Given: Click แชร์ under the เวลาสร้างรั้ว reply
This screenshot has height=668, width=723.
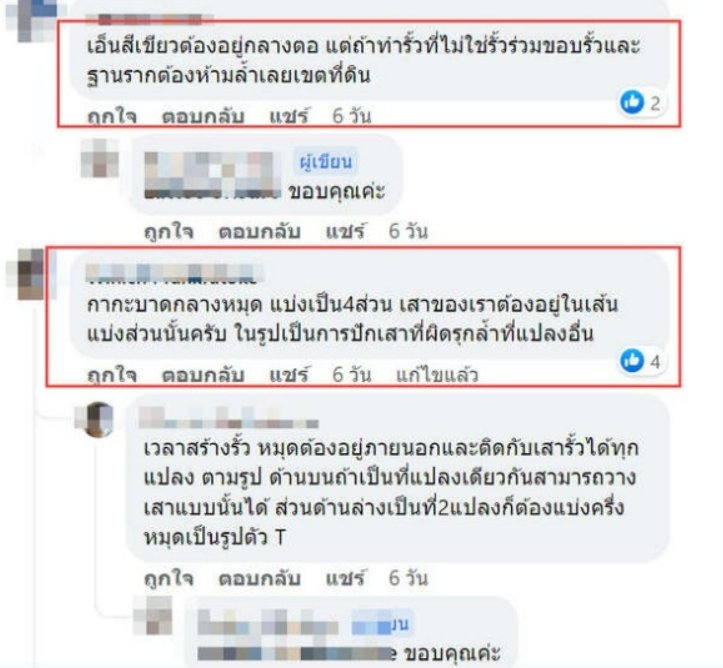Looking at the screenshot, I should click(346, 578).
